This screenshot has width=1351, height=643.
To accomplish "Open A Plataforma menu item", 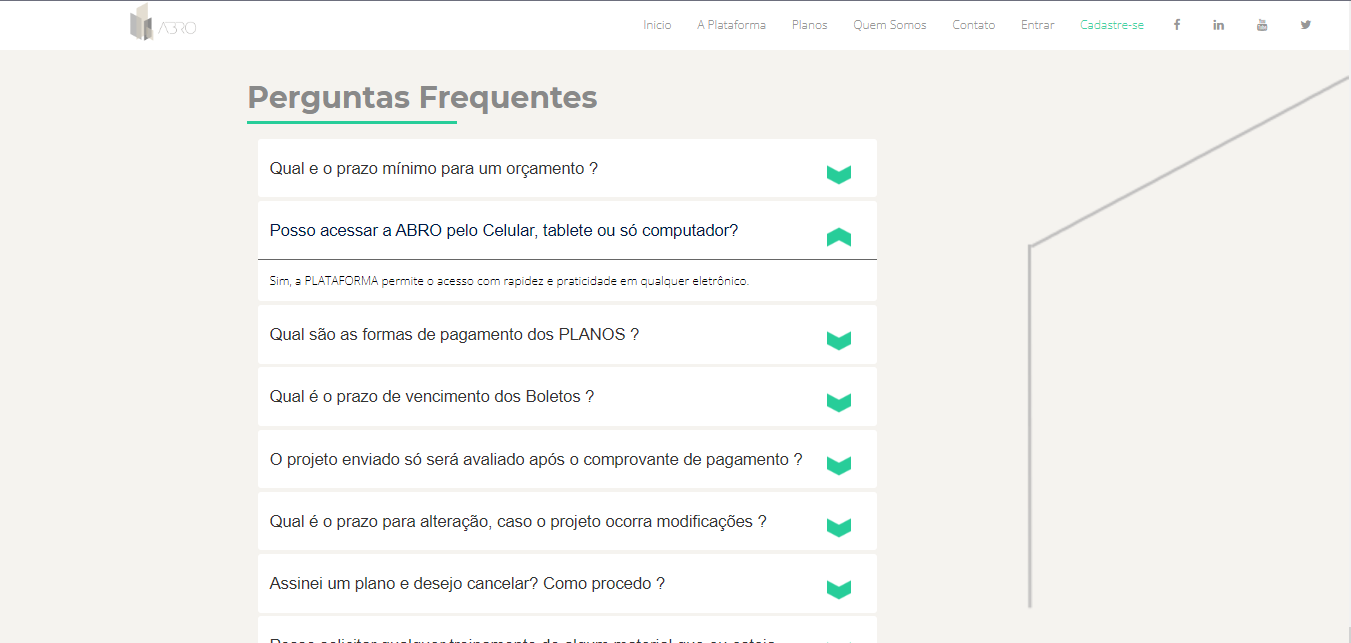I will coord(731,25).
